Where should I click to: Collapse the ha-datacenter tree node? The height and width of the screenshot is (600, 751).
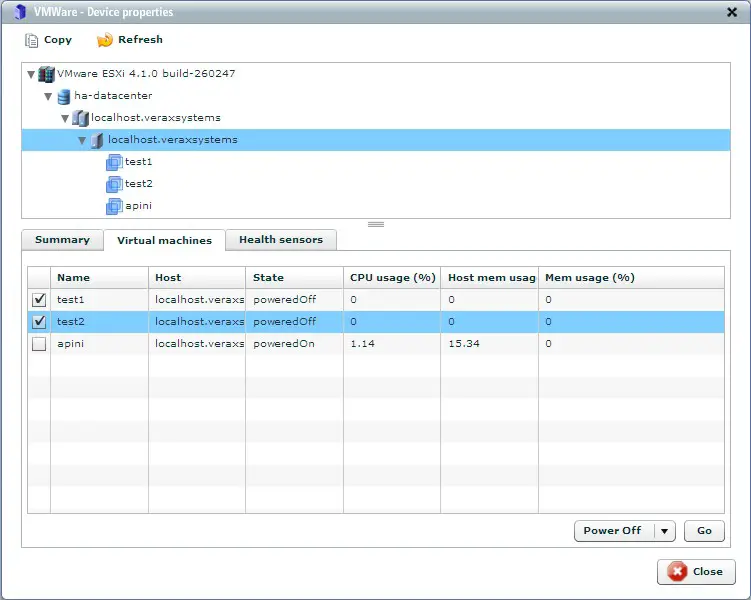48,97
